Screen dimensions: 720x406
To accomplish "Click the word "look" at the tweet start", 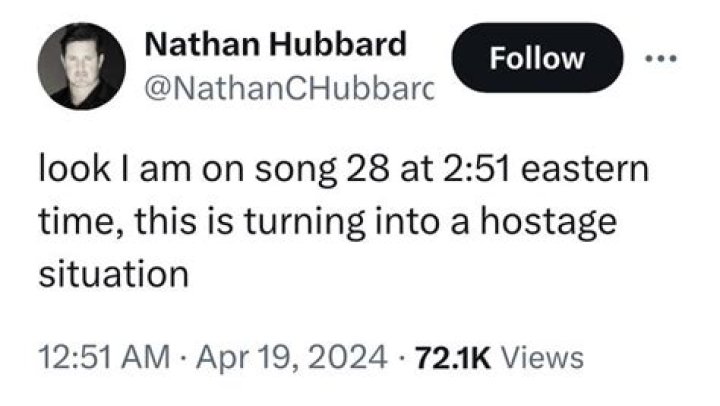I will [x=74, y=169].
